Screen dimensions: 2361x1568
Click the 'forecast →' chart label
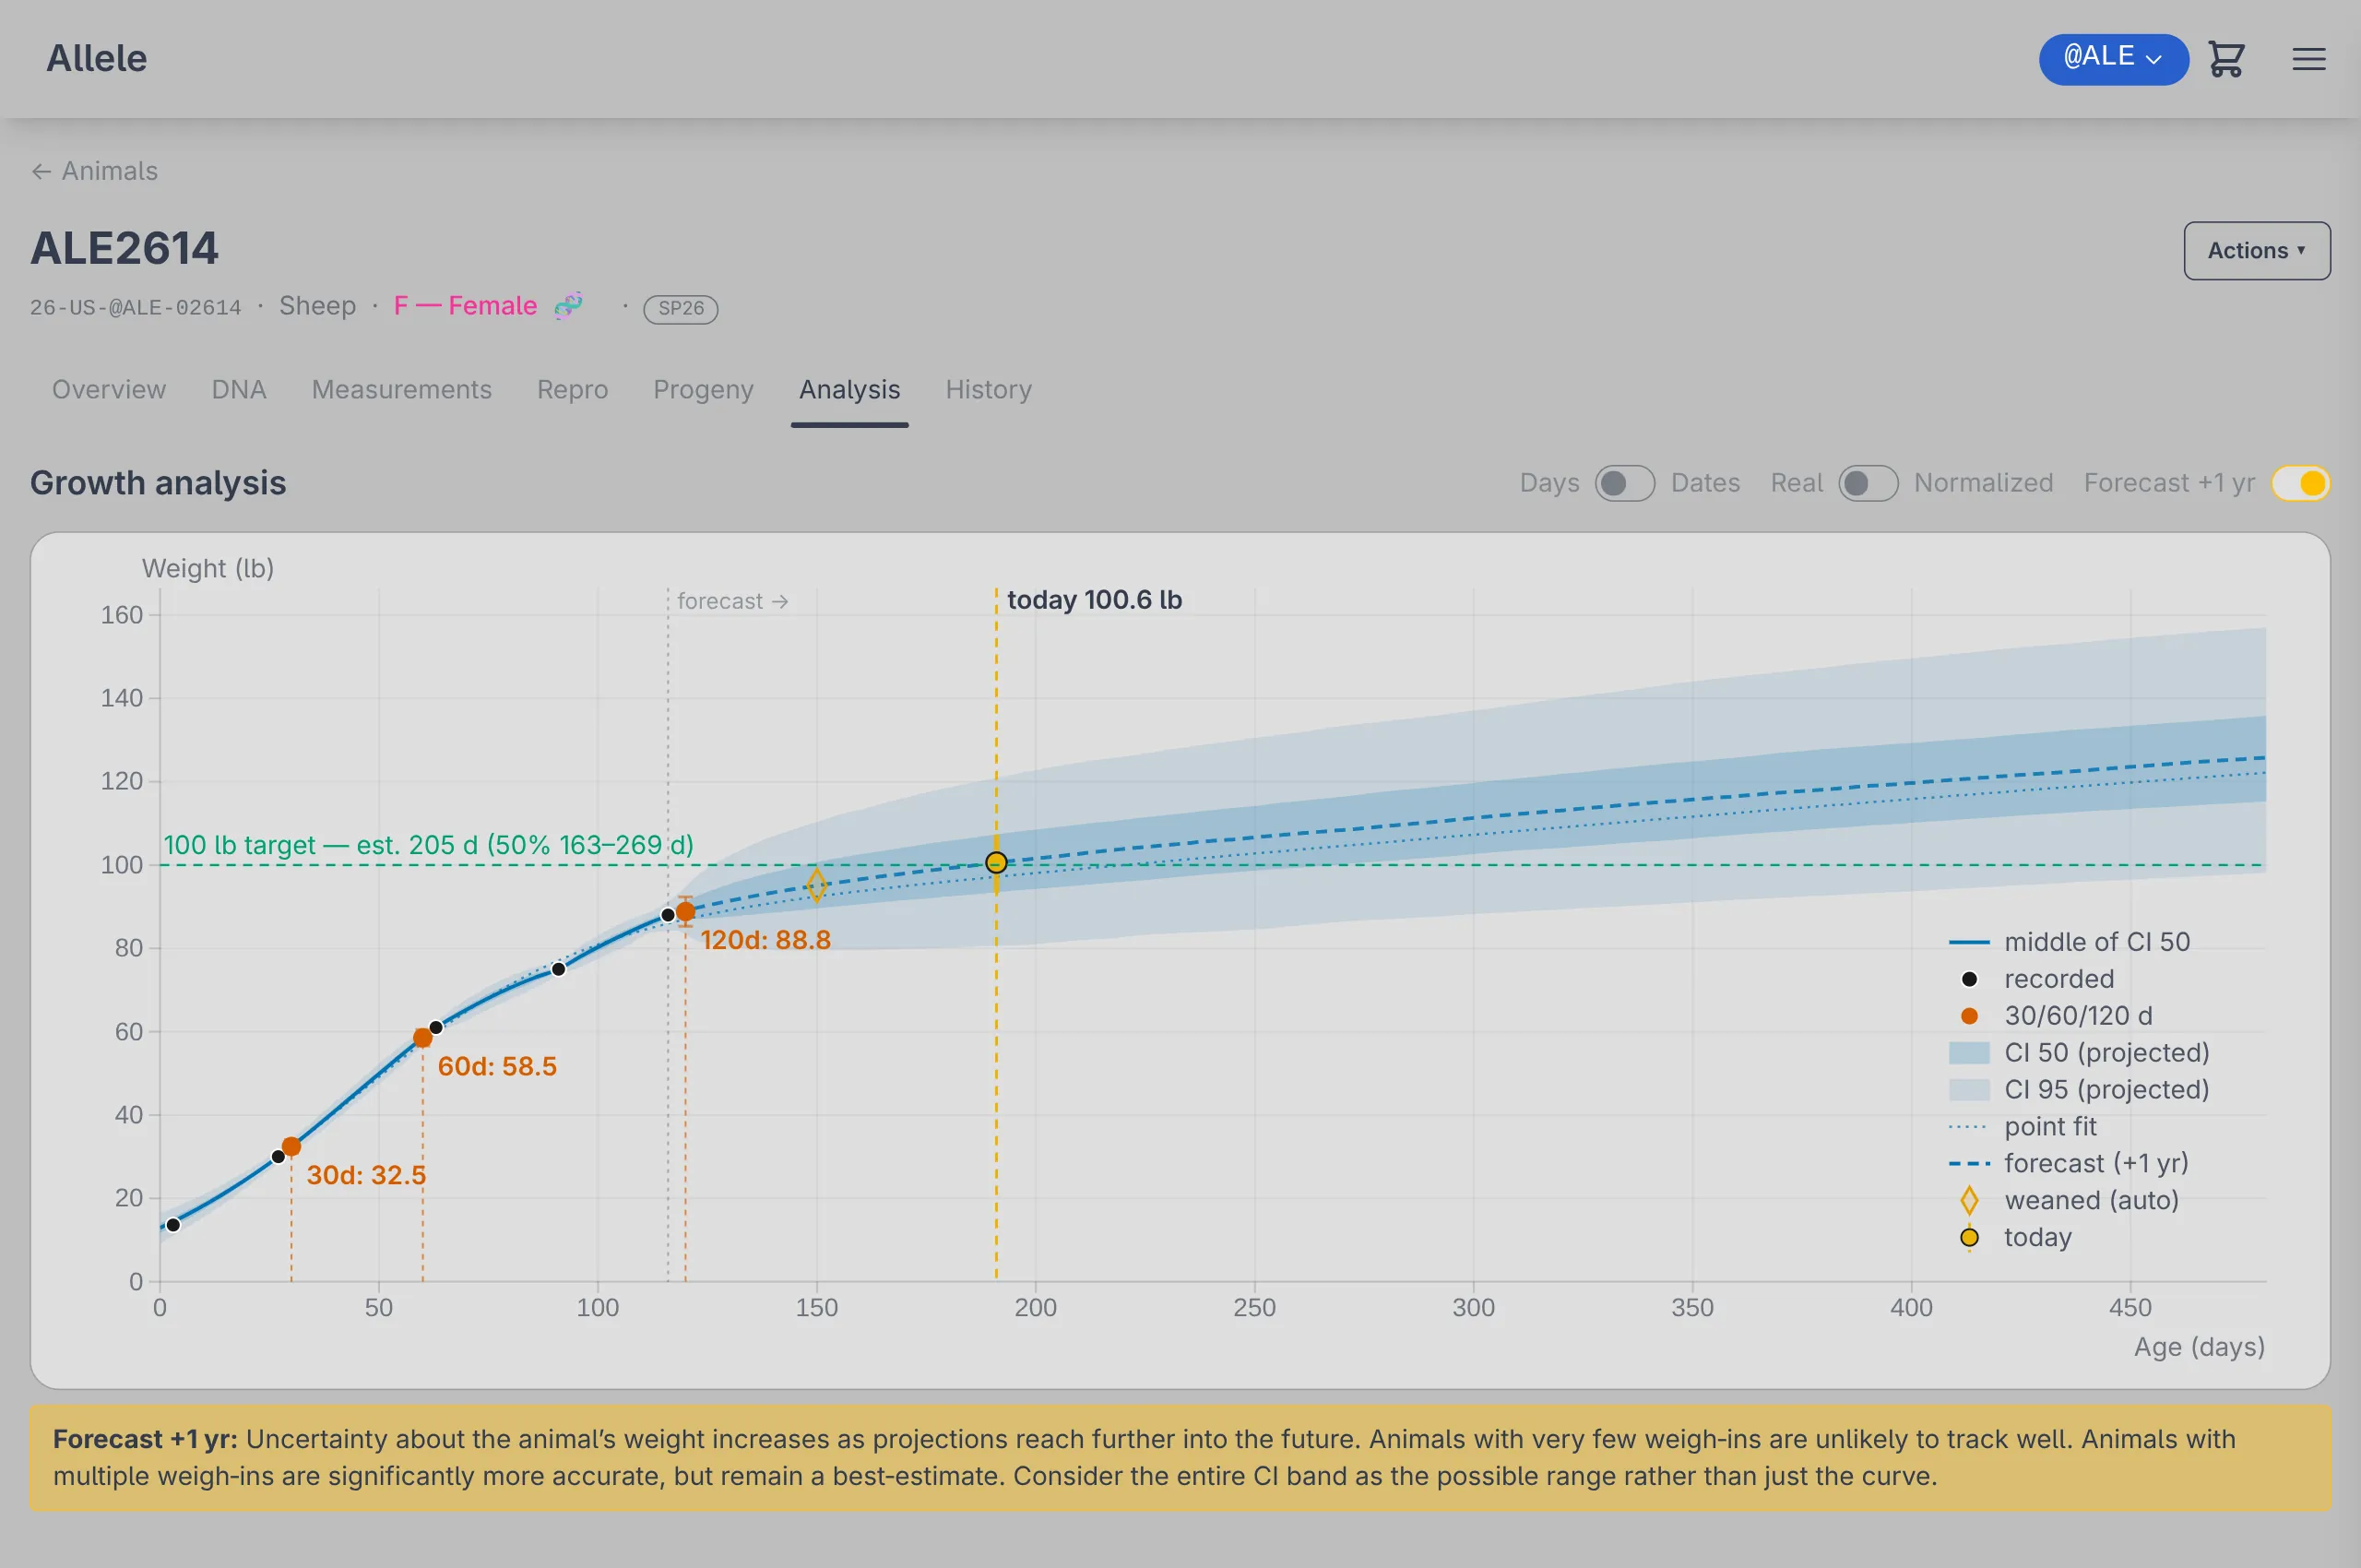pos(733,601)
